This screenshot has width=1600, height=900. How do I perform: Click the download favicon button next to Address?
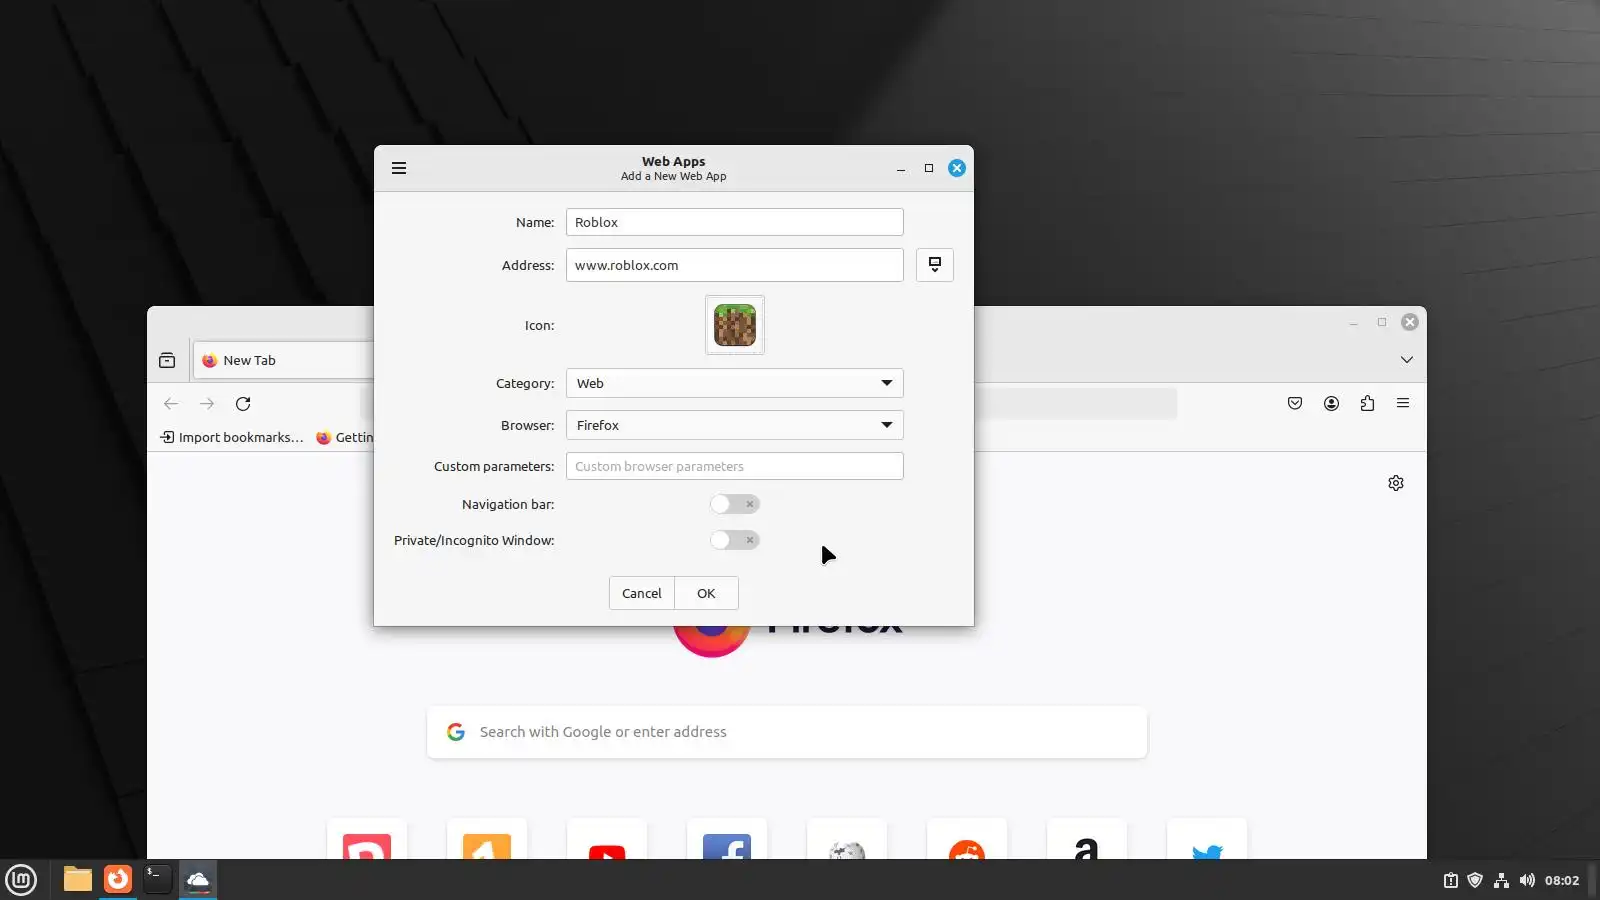pyautogui.click(x=935, y=265)
